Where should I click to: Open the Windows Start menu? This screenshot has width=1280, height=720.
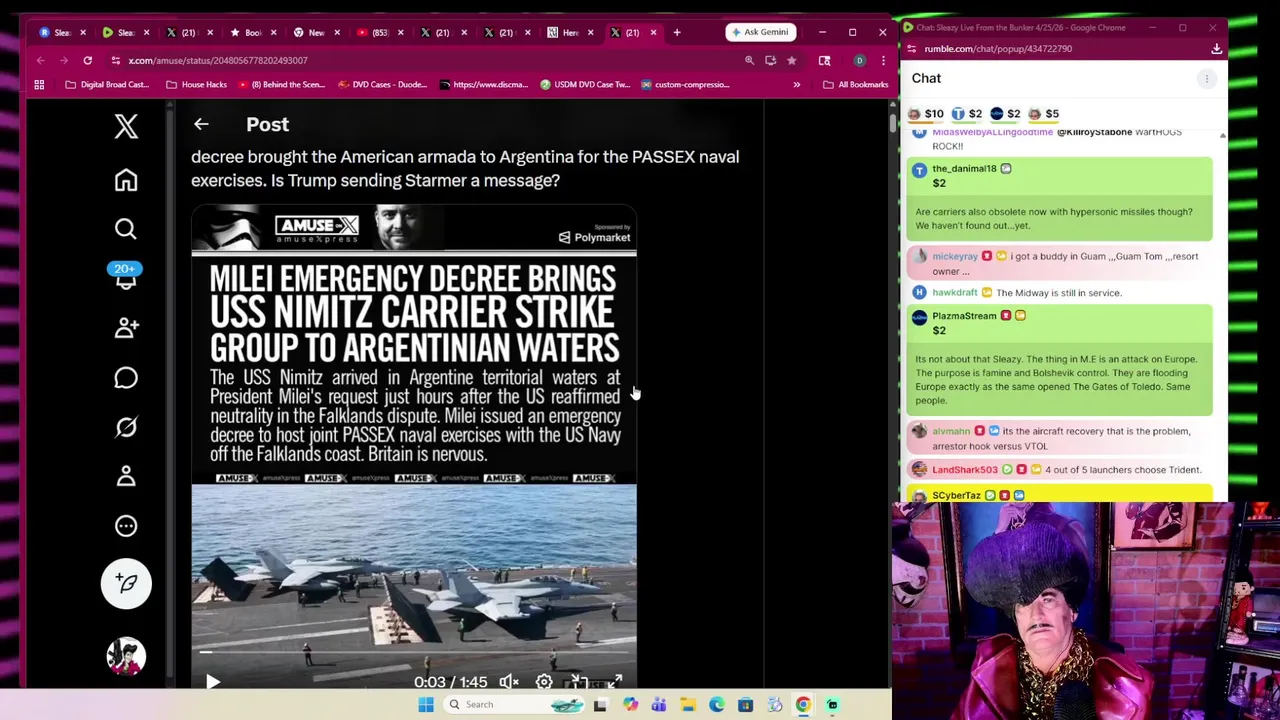[x=426, y=704]
